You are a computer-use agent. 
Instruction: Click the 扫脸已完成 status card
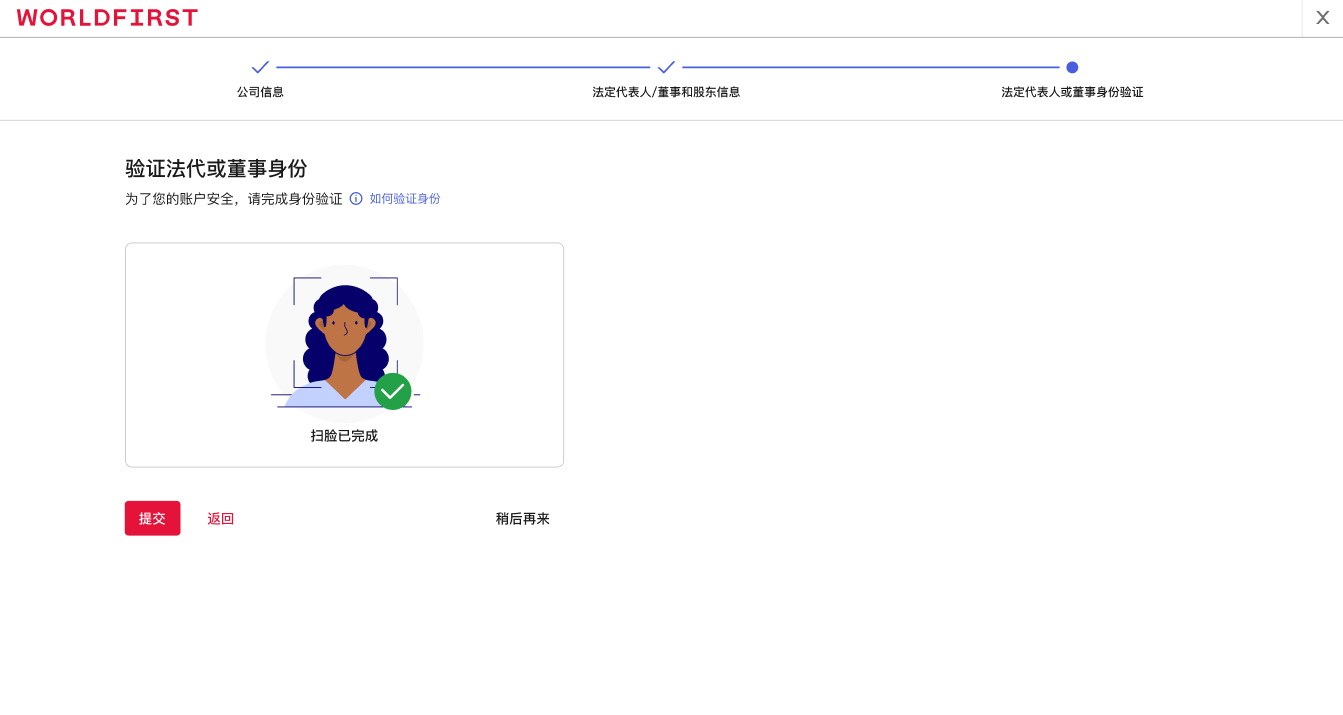(344, 354)
